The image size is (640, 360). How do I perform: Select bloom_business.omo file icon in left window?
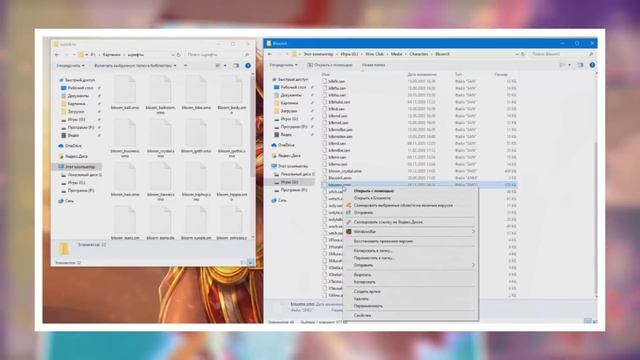(125, 133)
